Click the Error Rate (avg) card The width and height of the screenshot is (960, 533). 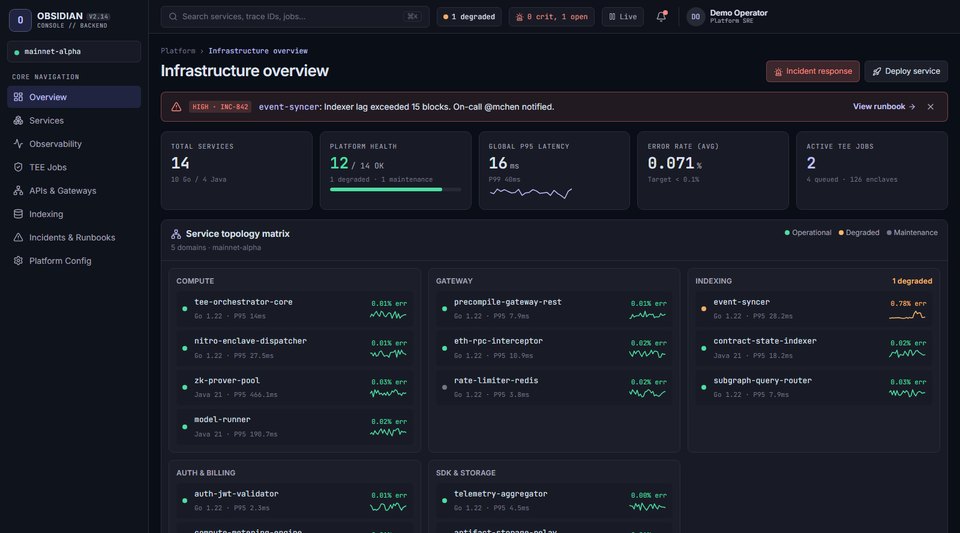pos(713,171)
